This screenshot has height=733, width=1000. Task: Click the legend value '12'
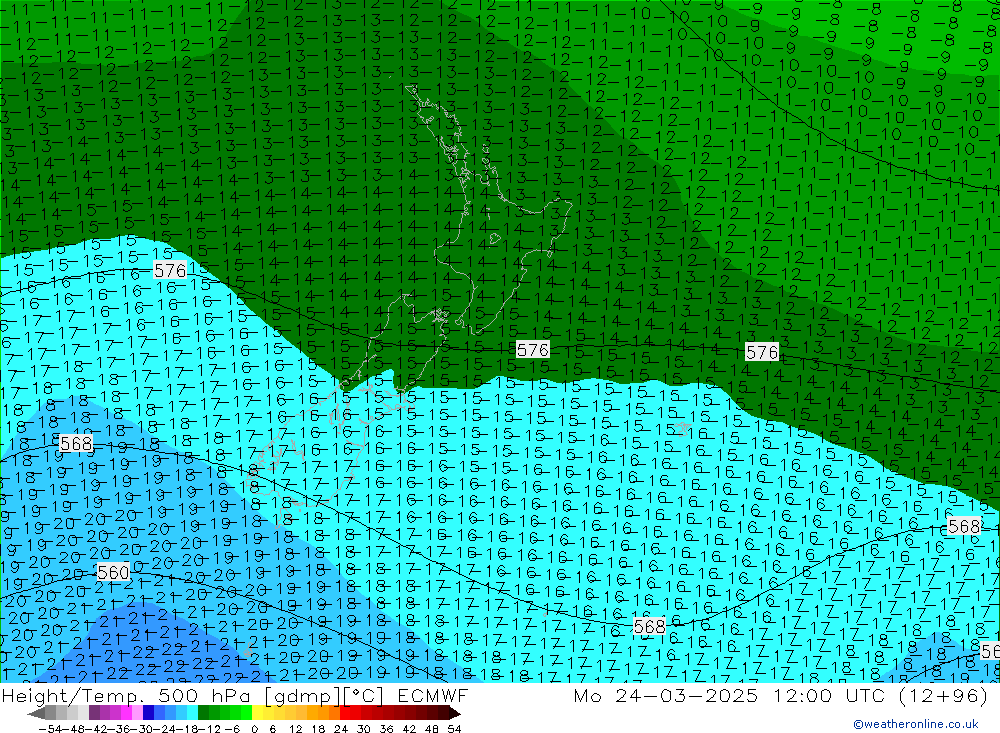click(295, 729)
